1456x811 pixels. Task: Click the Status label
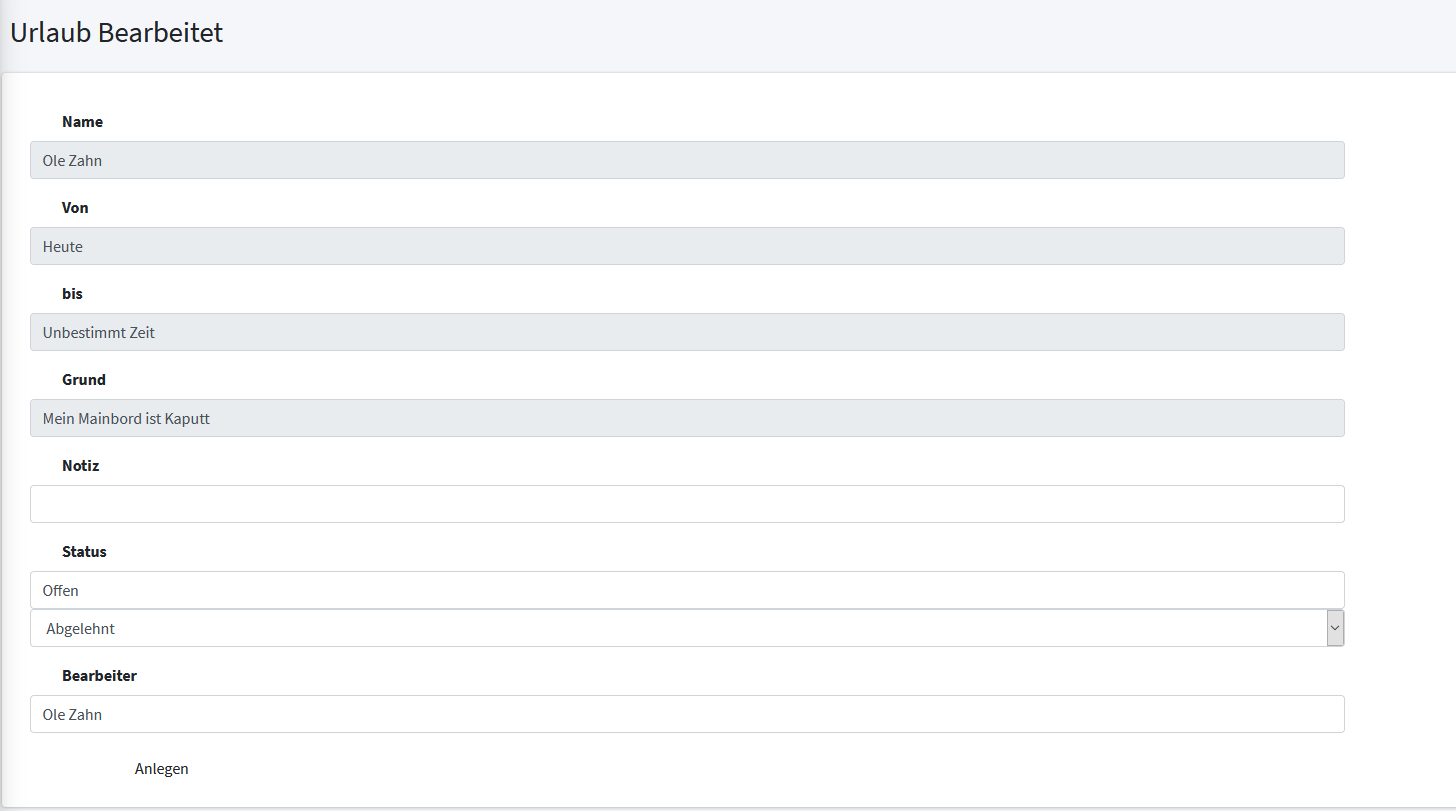point(84,552)
